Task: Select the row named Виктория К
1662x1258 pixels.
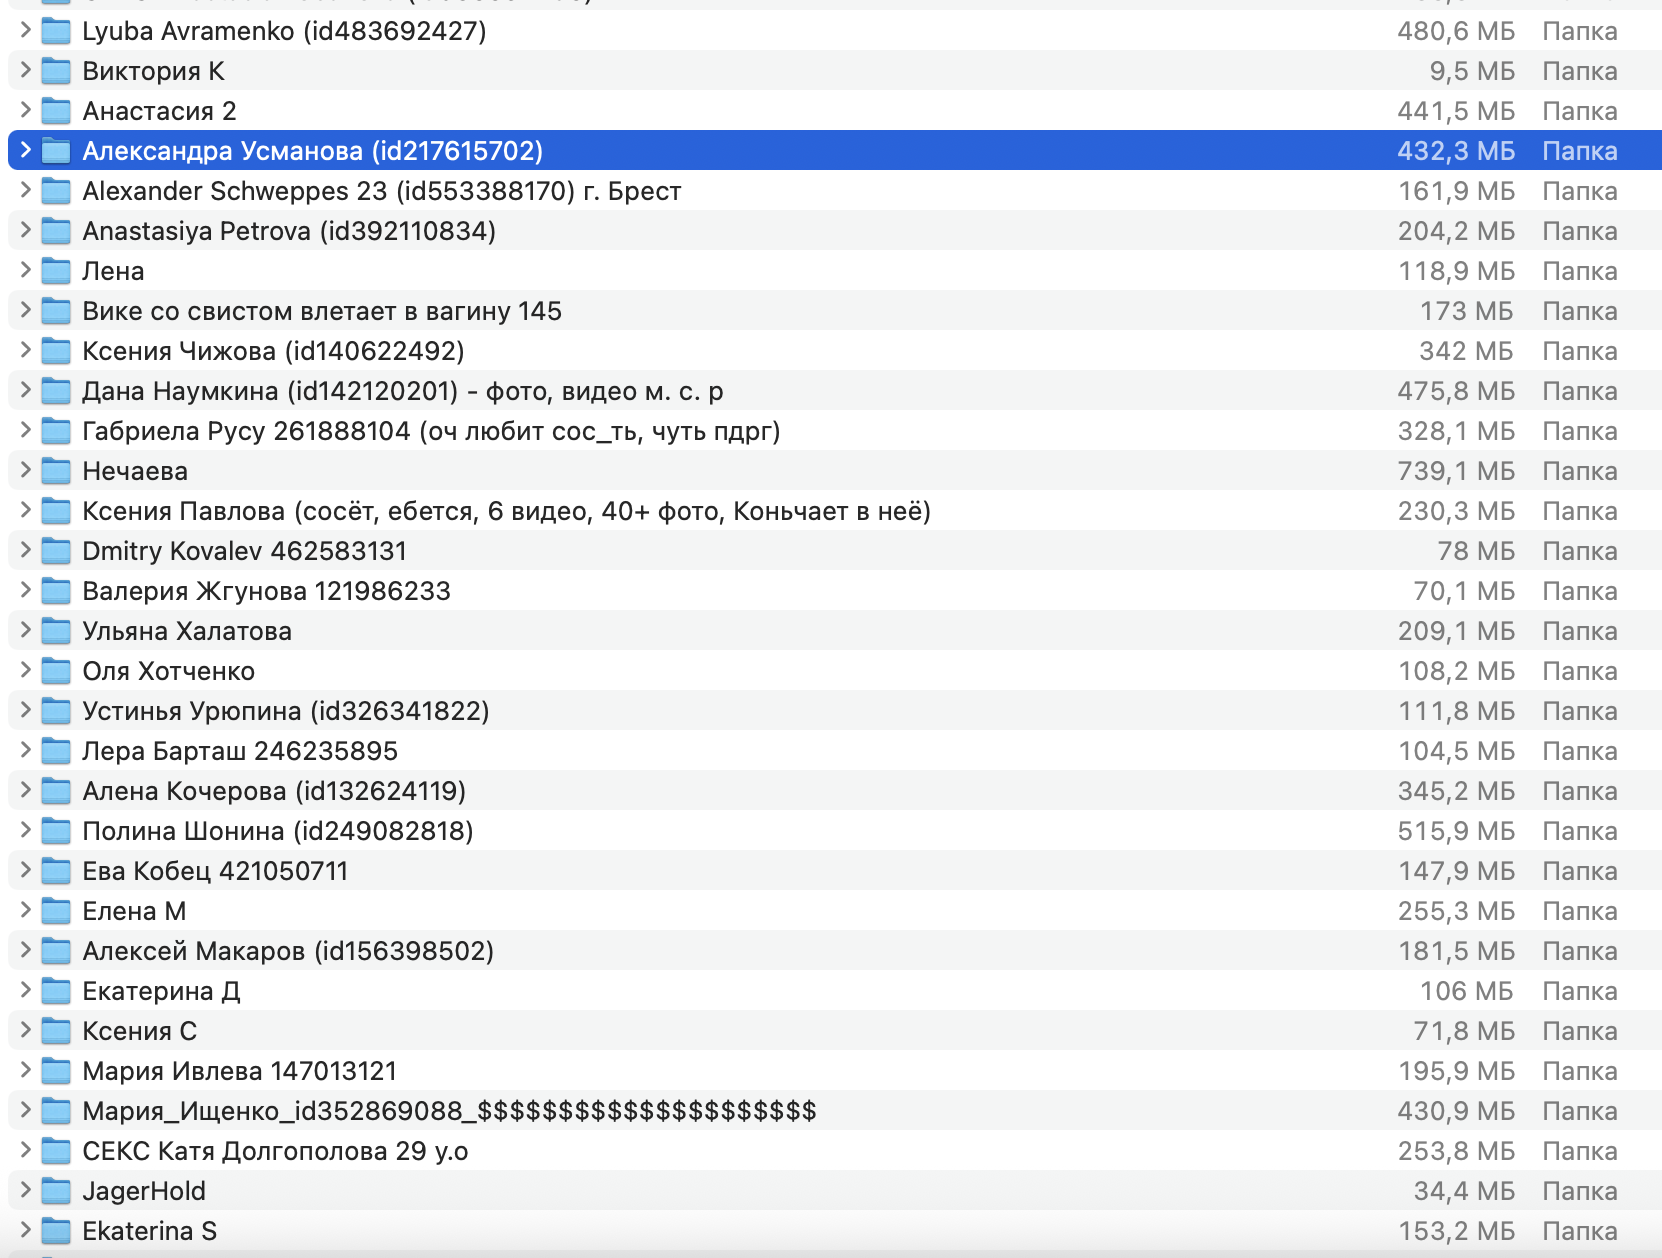Action: coord(835,71)
